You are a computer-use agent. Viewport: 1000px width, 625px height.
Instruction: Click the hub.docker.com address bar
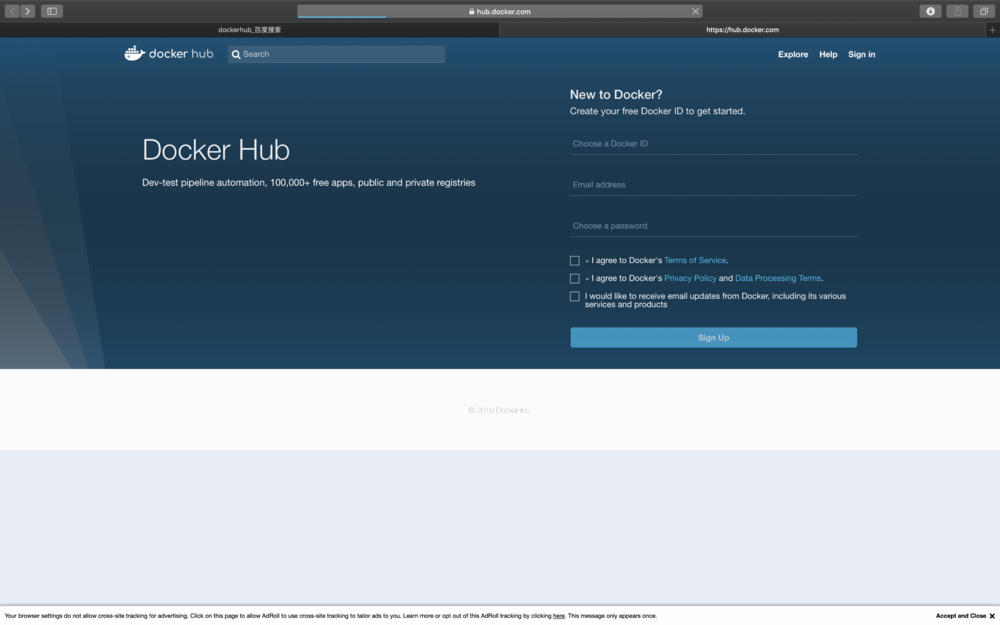[x=499, y=11]
